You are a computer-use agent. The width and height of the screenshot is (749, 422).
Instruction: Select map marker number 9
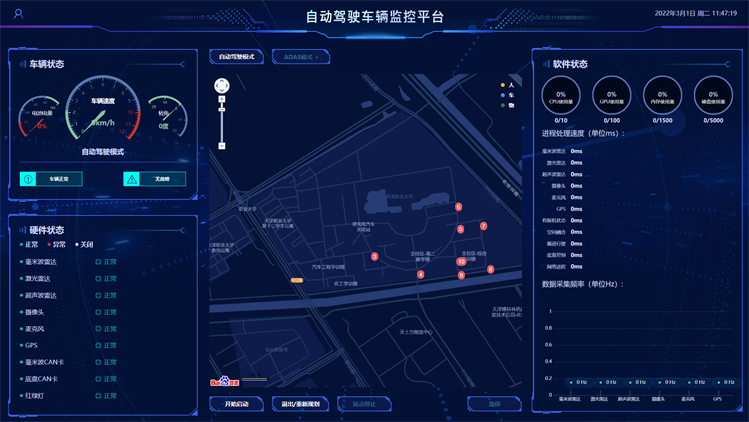click(461, 275)
